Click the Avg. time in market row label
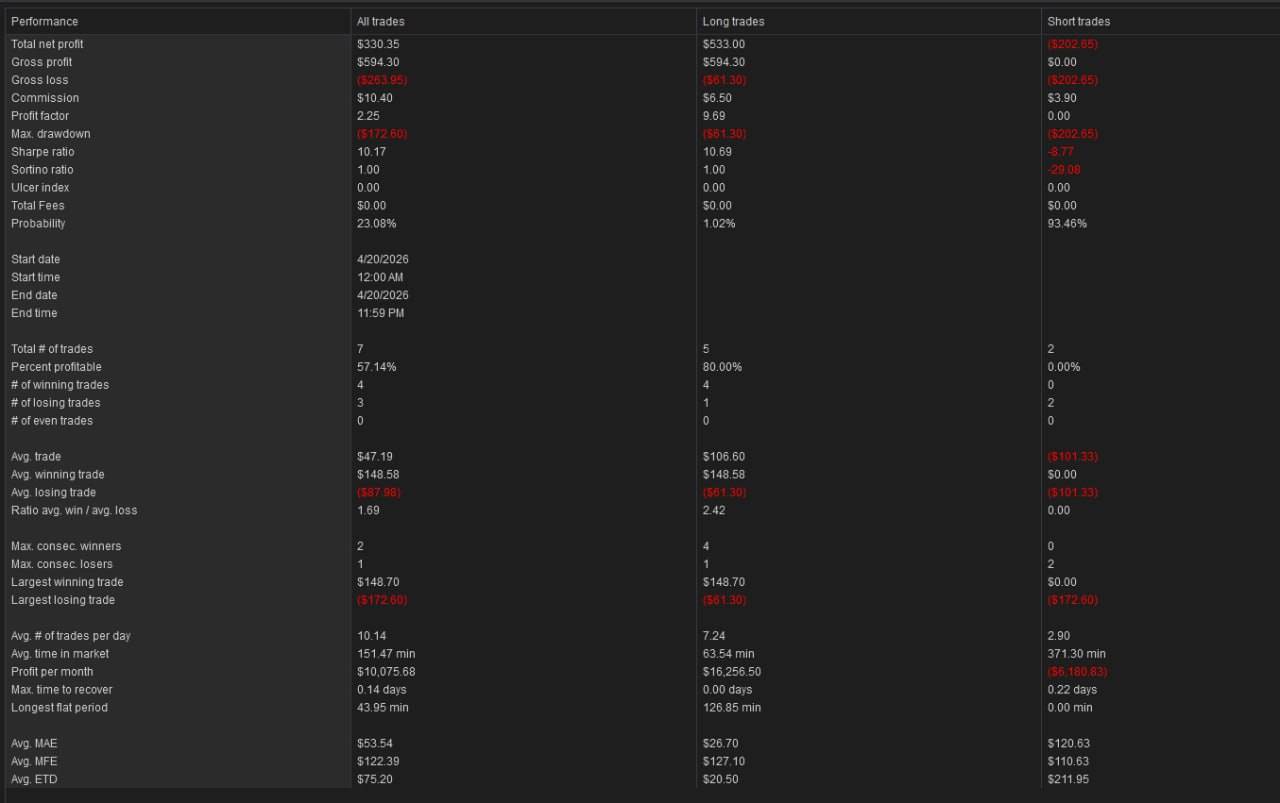The height and width of the screenshot is (803, 1280). pos(60,654)
